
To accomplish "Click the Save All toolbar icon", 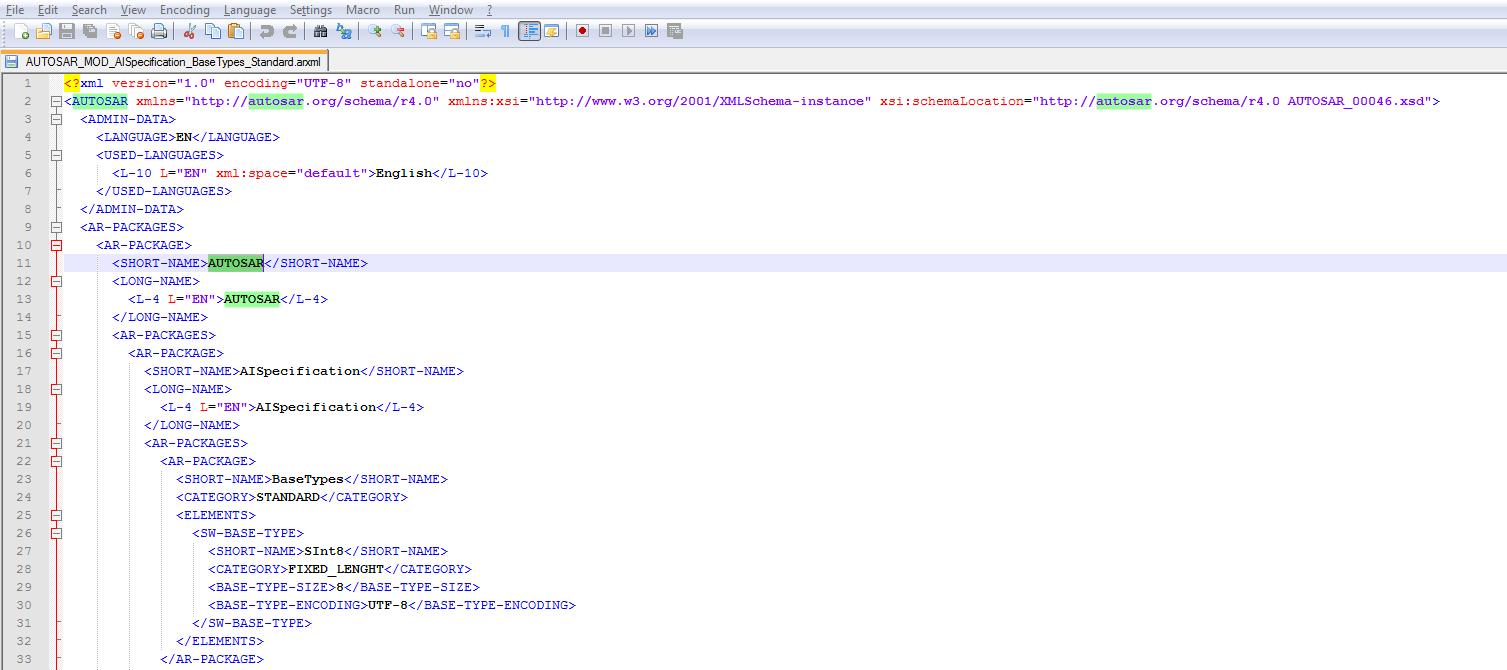I will (89, 31).
